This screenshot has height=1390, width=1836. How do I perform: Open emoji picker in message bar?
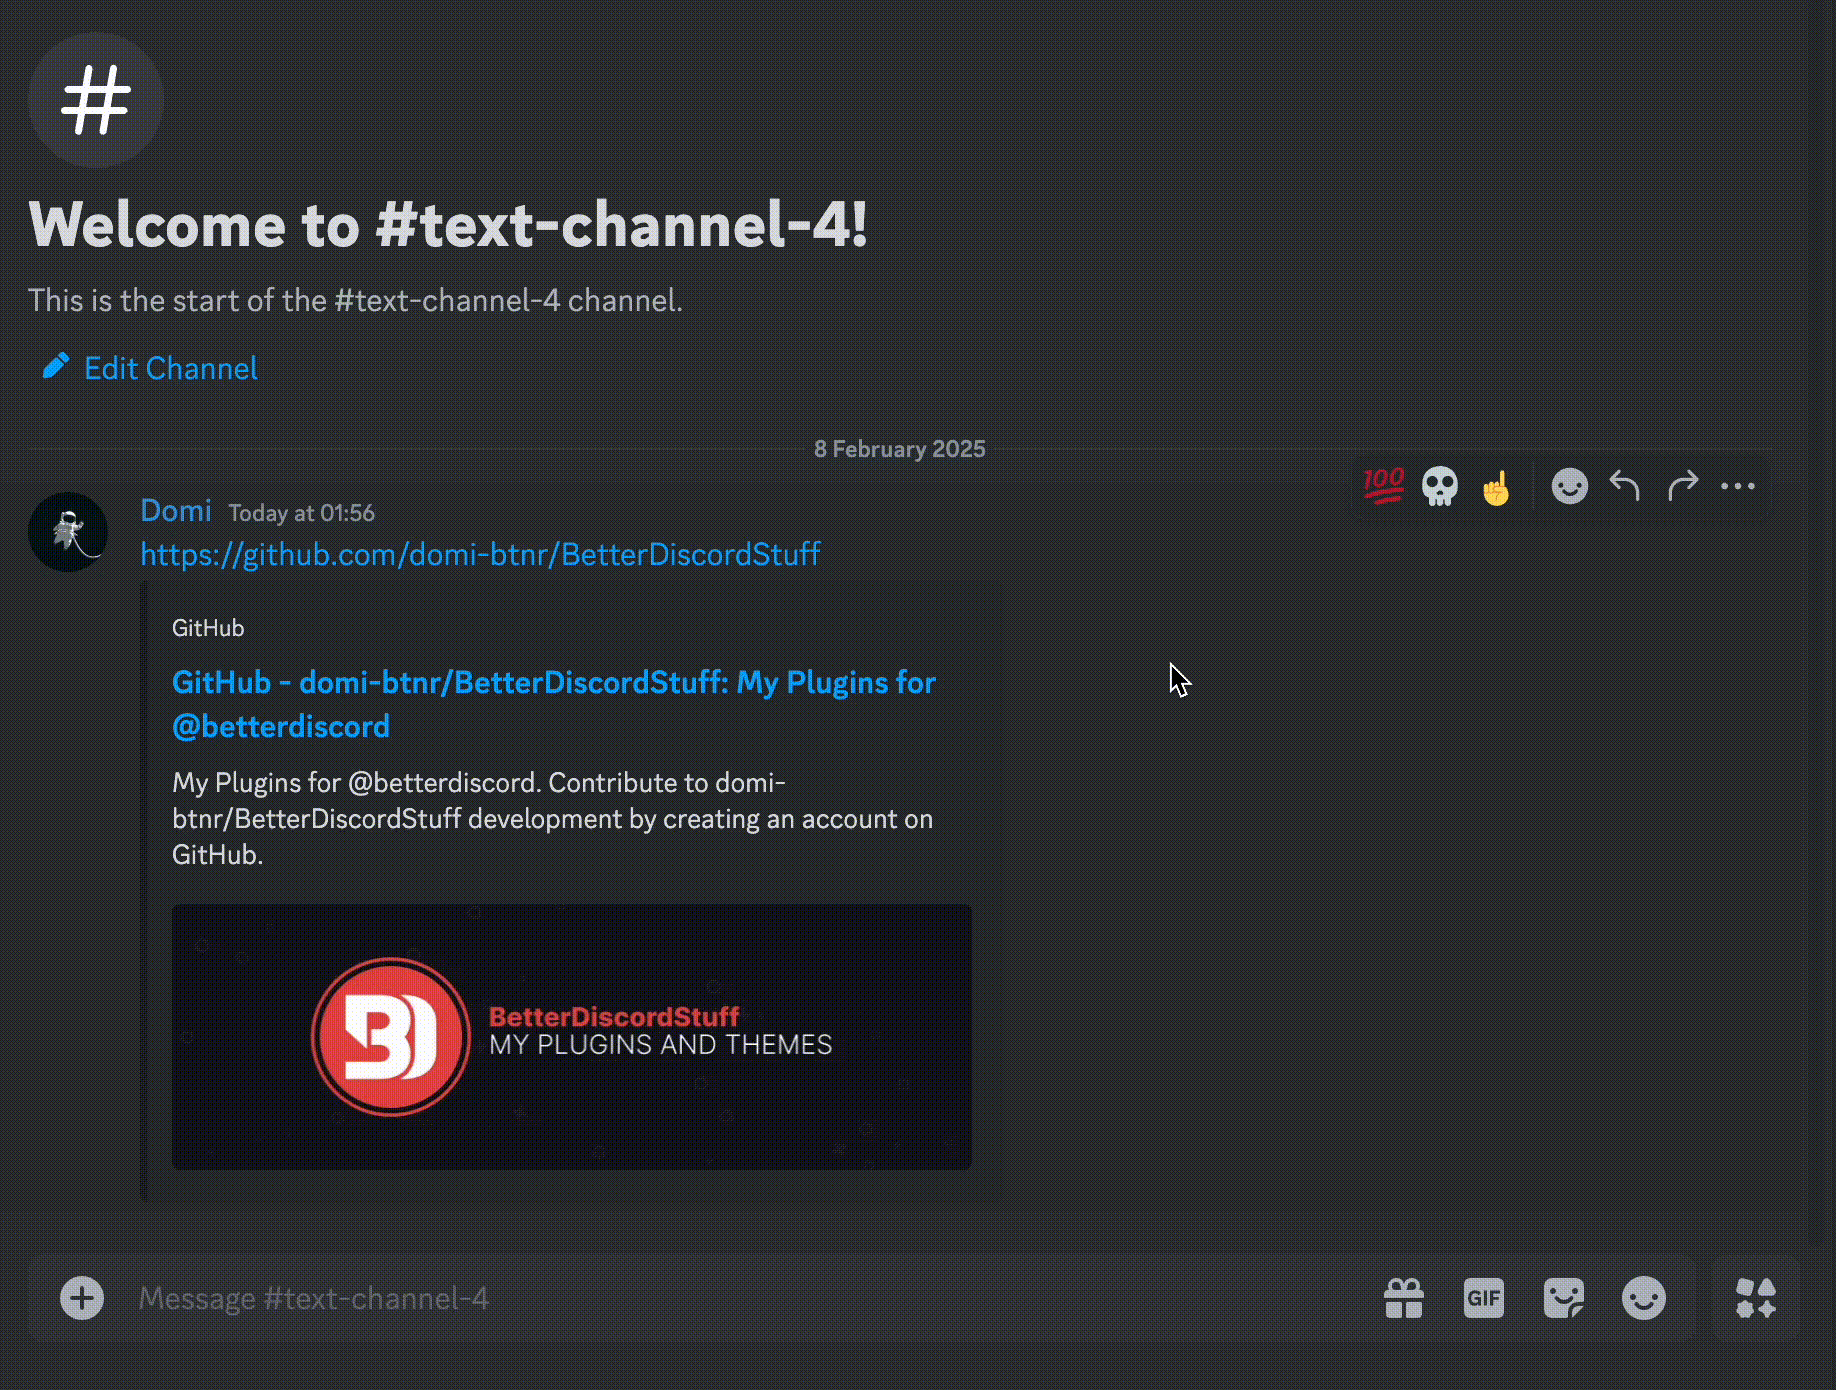[x=1644, y=1298]
